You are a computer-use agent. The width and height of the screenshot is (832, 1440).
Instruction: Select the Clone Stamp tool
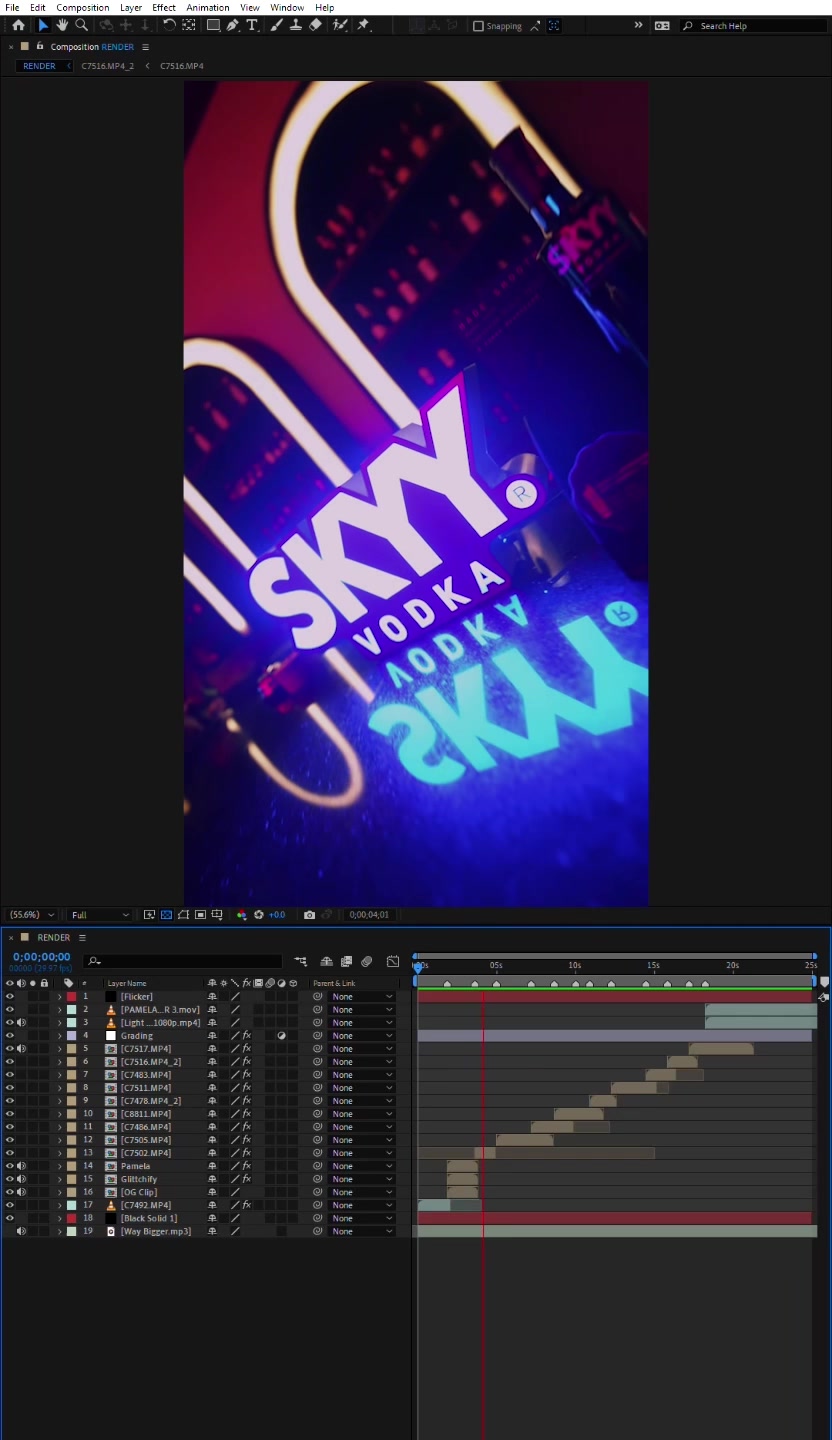click(x=296, y=25)
